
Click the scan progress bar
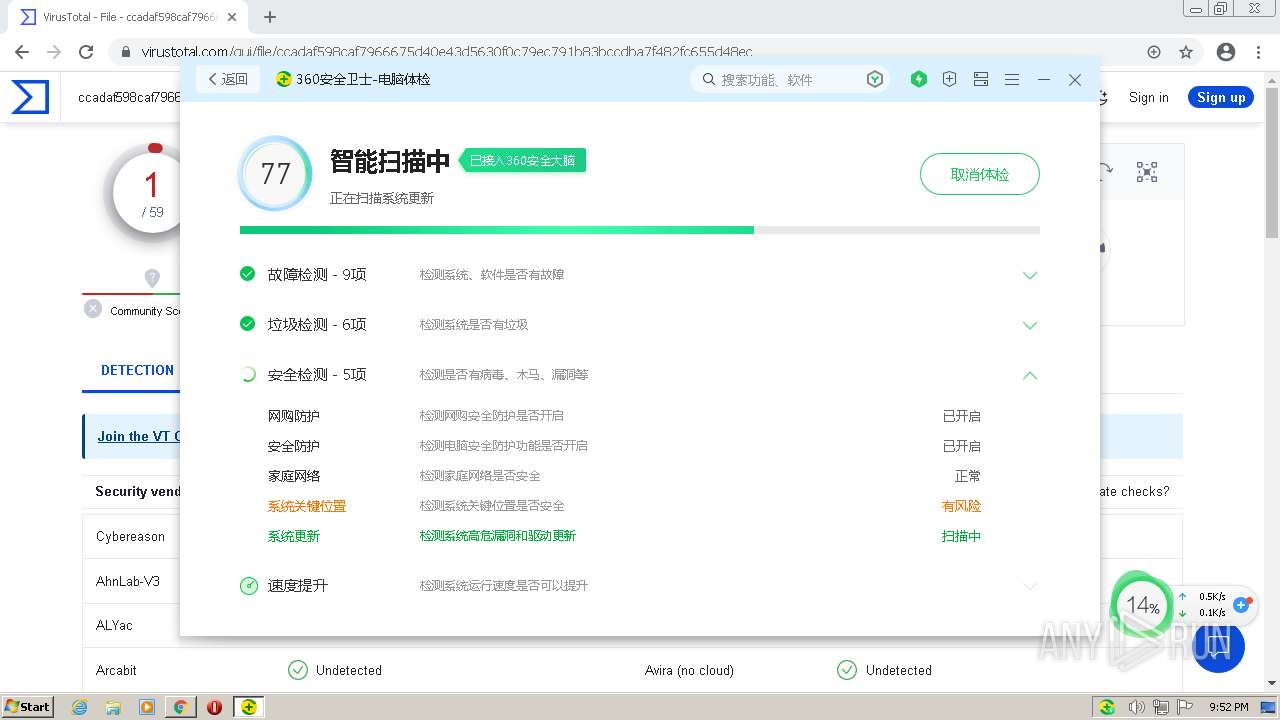640,230
